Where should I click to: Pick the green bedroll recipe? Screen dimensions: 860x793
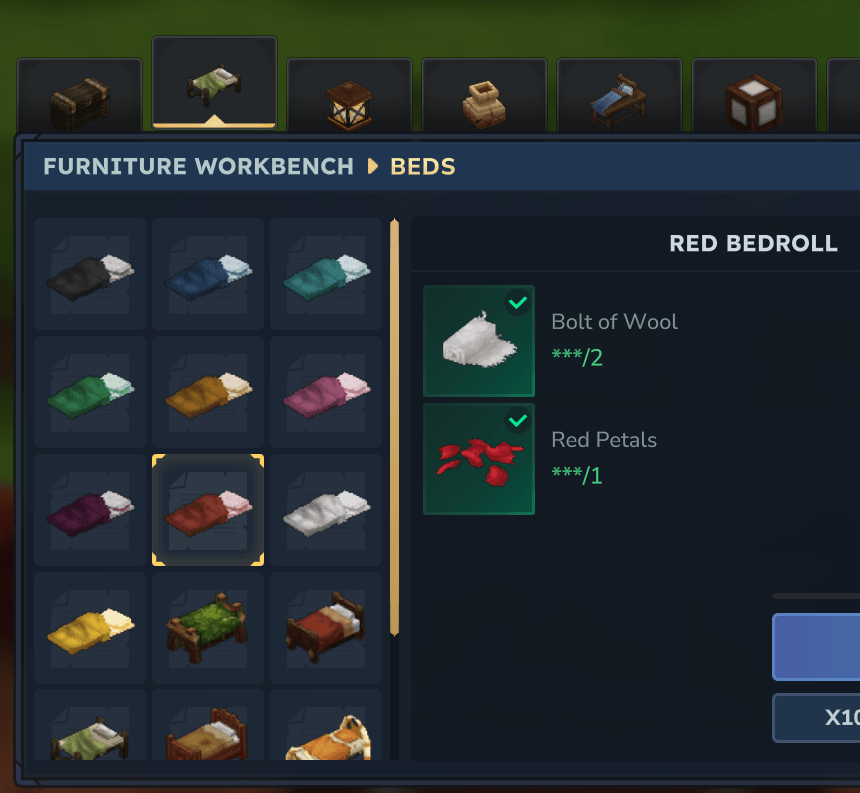click(x=90, y=392)
